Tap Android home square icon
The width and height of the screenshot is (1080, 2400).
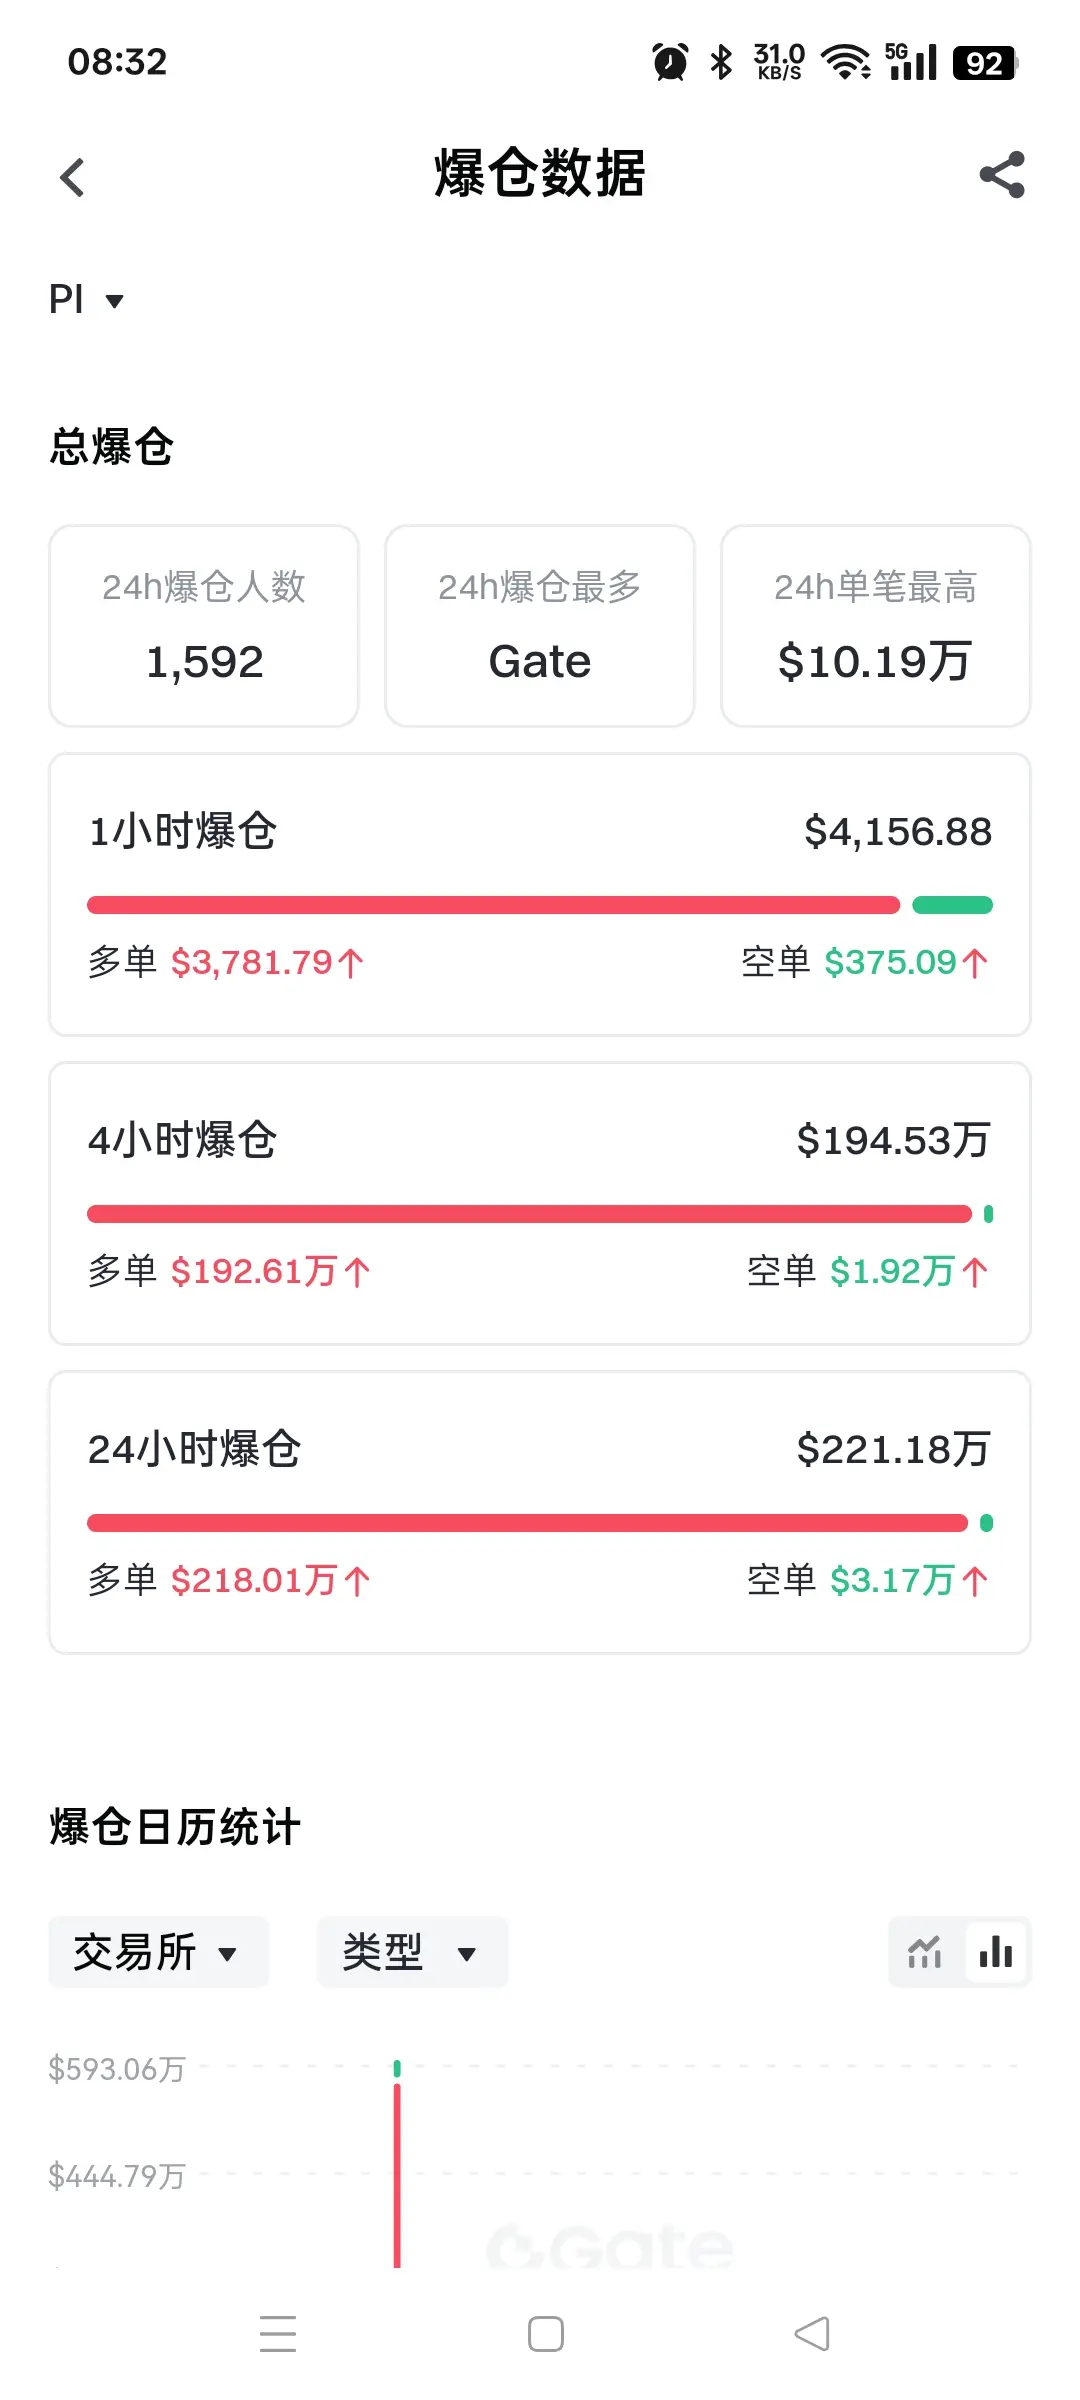546,2333
